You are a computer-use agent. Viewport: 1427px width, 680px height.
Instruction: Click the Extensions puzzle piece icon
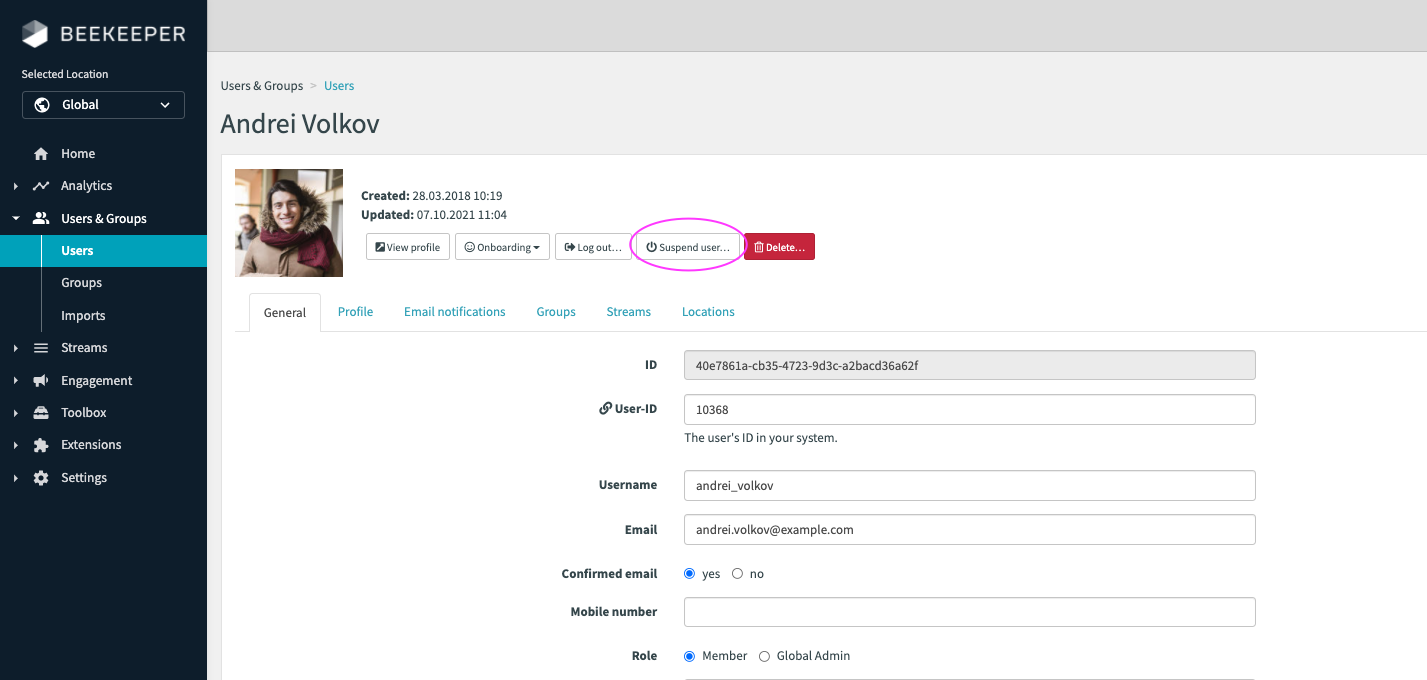point(41,445)
